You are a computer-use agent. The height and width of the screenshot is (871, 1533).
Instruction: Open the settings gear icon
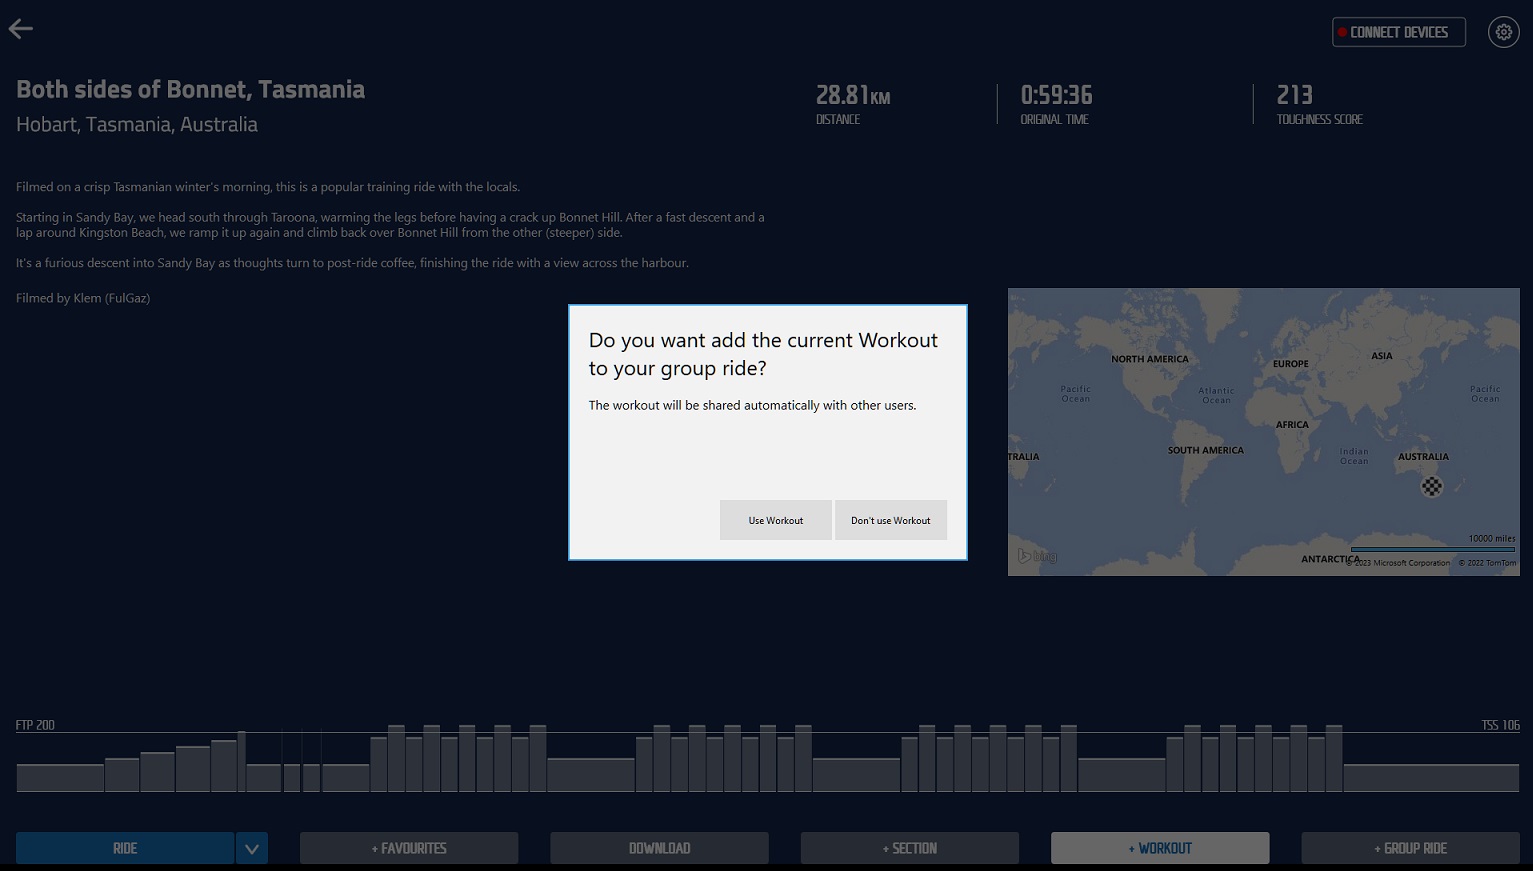point(1503,32)
